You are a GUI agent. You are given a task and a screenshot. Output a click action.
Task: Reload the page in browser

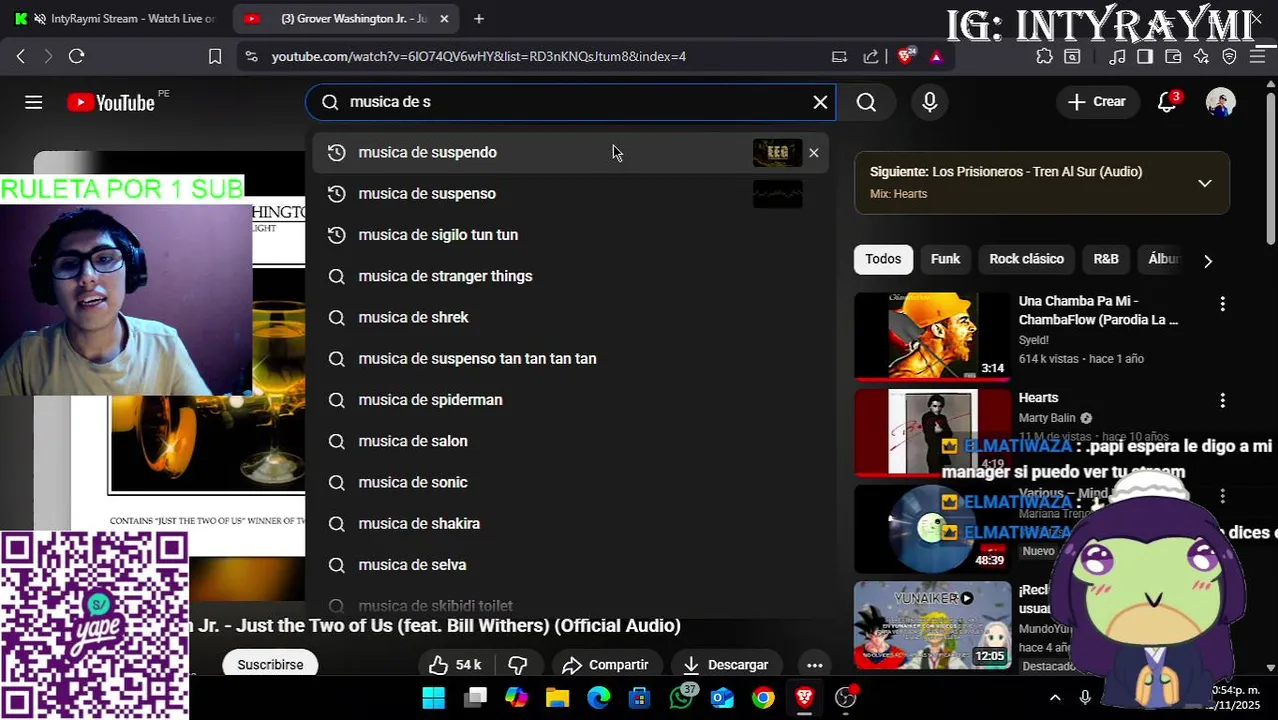coord(76,57)
